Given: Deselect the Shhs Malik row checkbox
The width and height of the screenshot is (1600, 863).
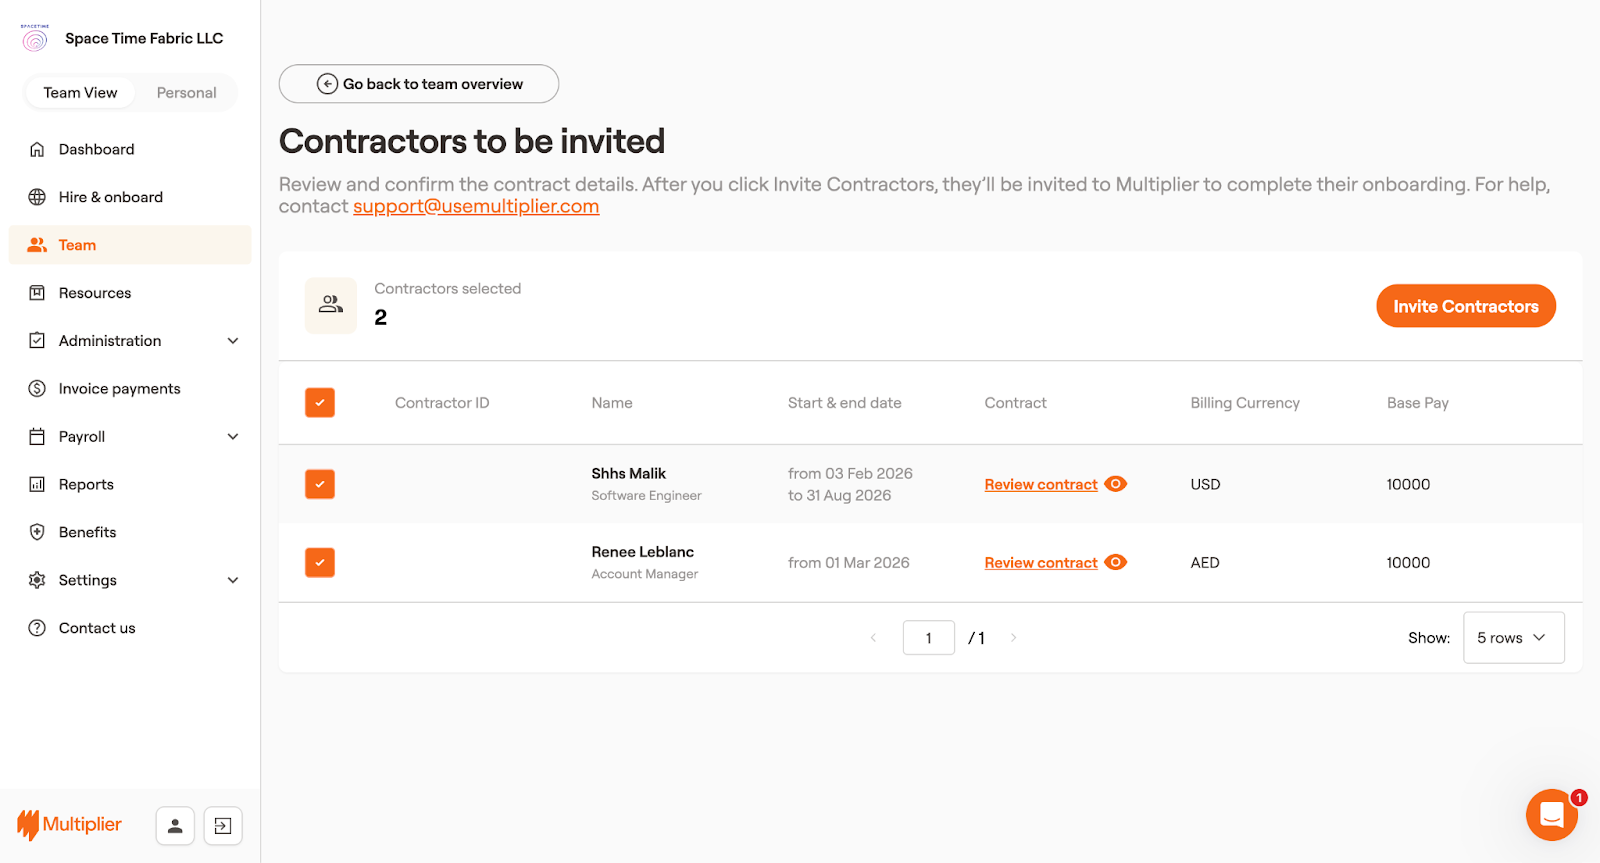Looking at the screenshot, I should click(x=320, y=484).
